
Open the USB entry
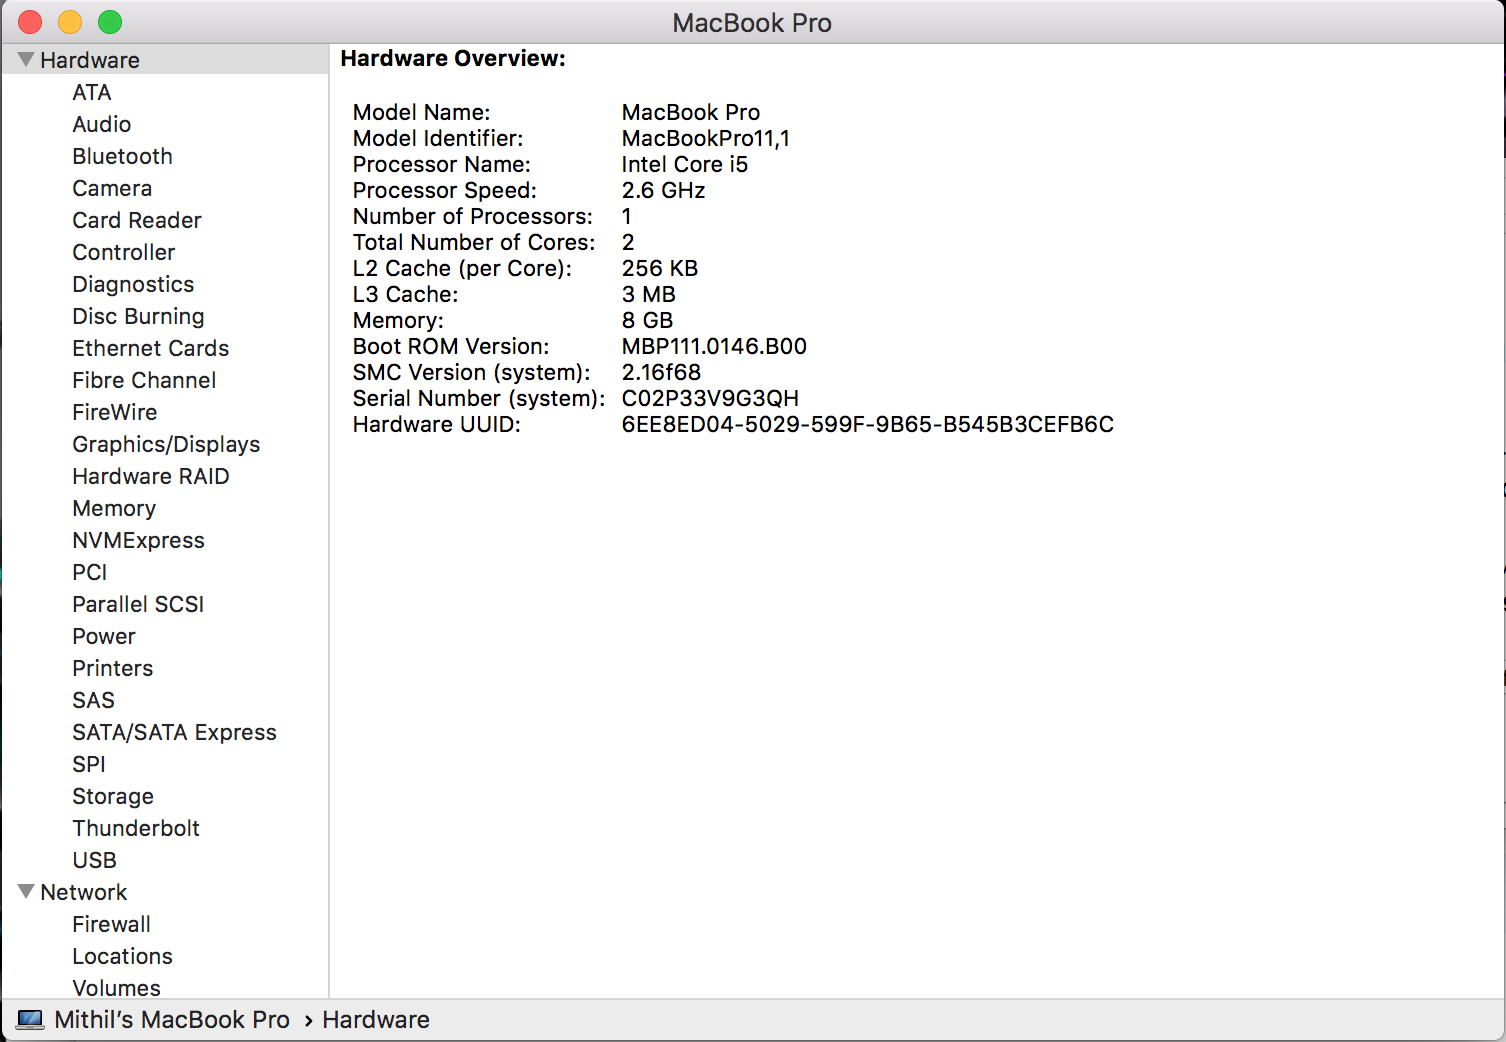coord(95,860)
